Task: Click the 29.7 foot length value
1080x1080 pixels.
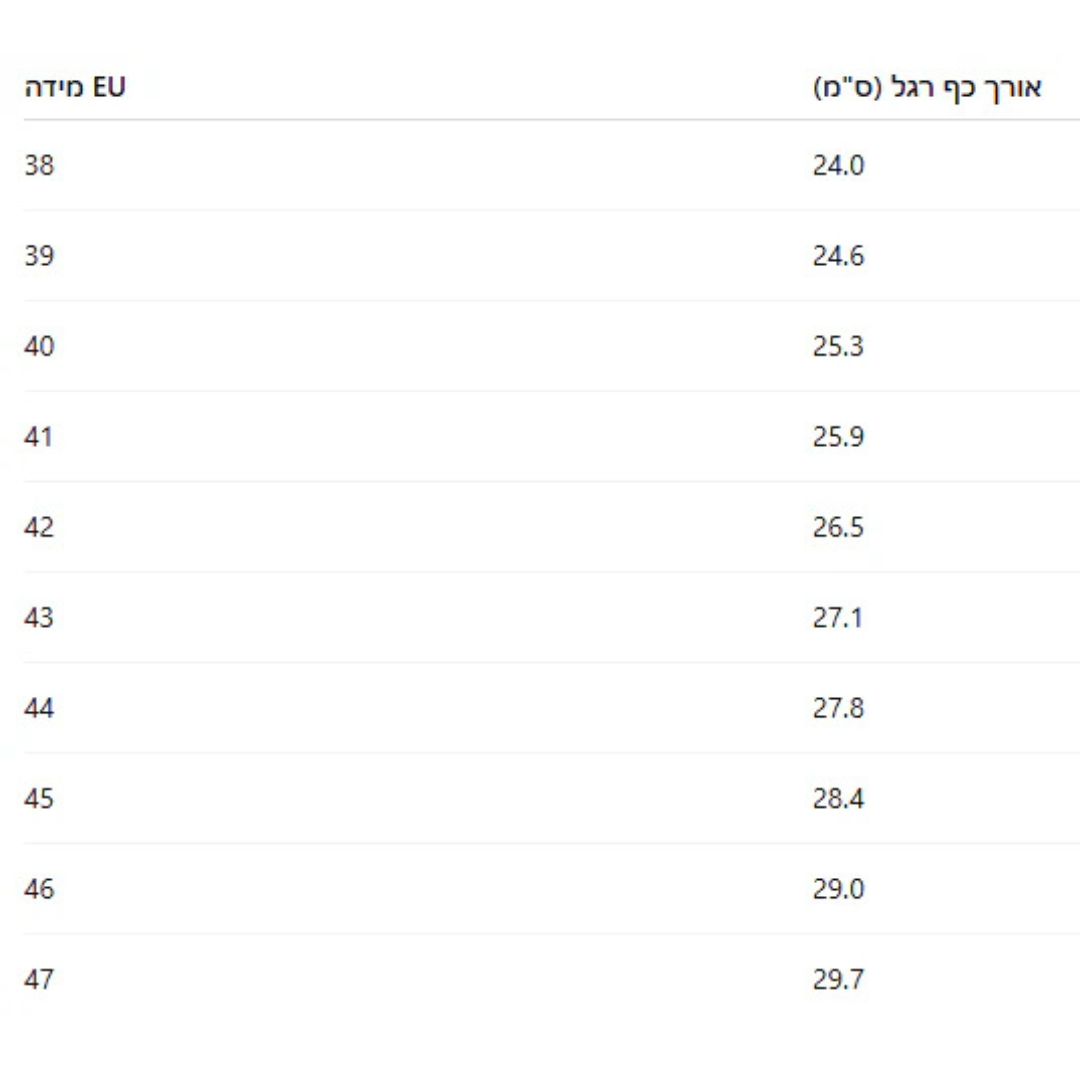Action: click(838, 980)
